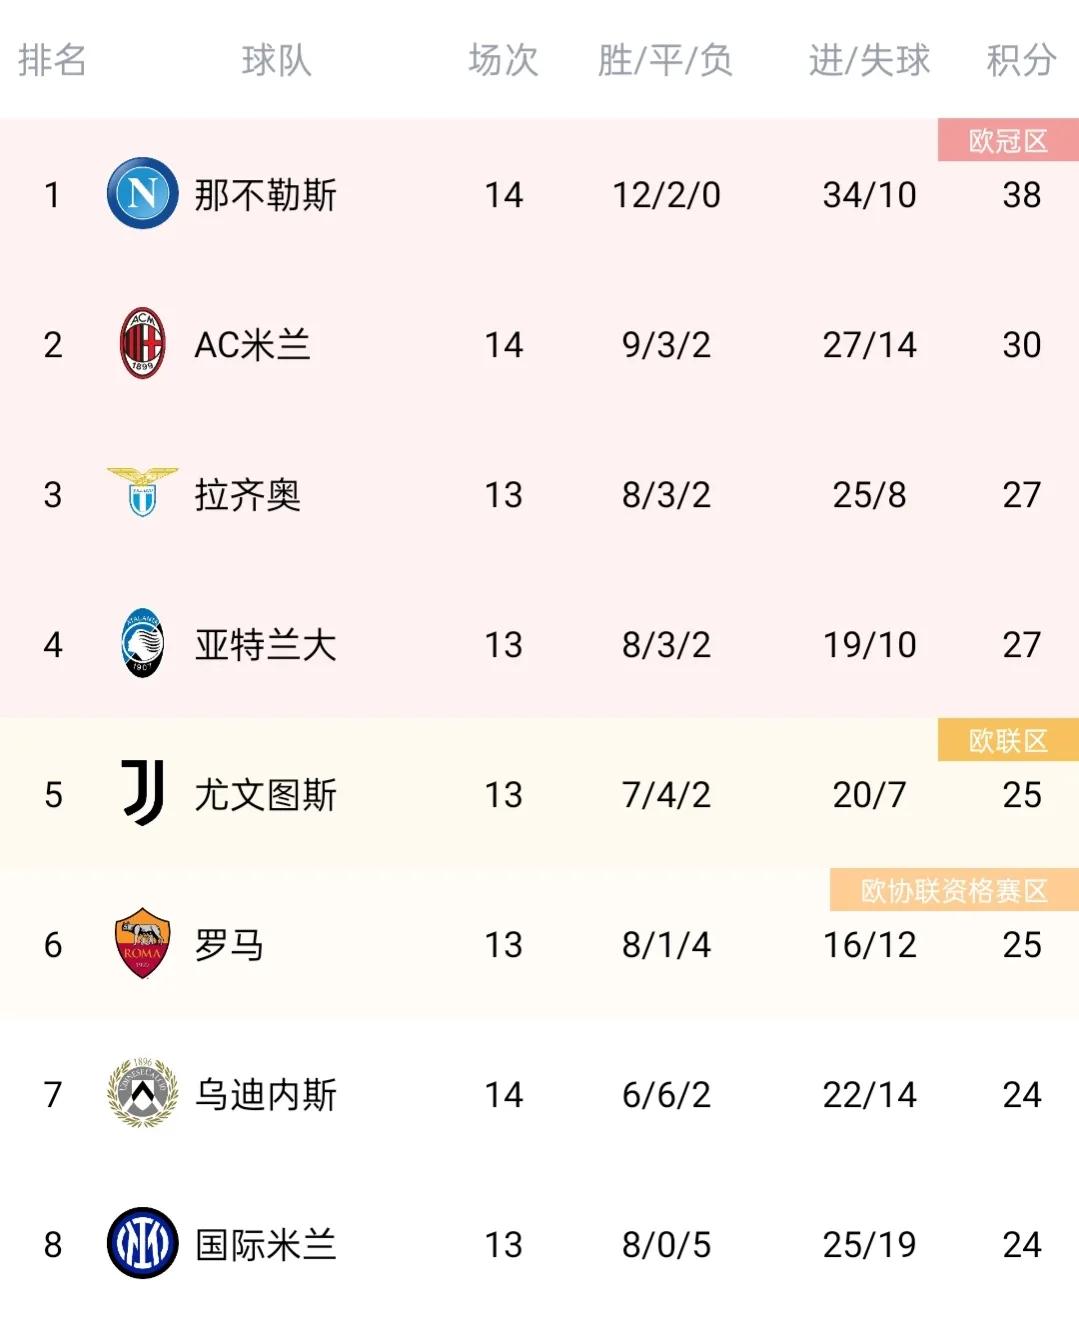Open the 国际米兰 team name link
This screenshot has height=1319, width=1079.
[x=265, y=1245]
